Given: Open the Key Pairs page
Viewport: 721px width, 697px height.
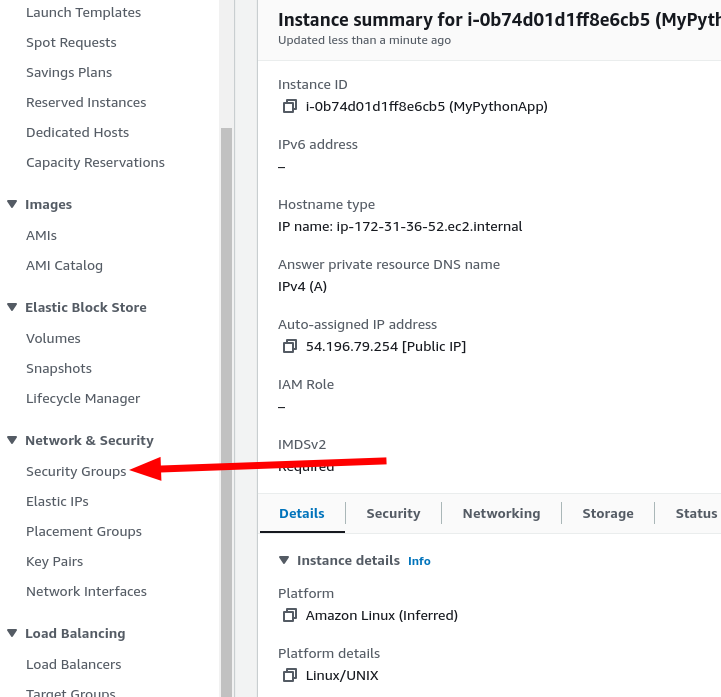Looking at the screenshot, I should coord(54,561).
